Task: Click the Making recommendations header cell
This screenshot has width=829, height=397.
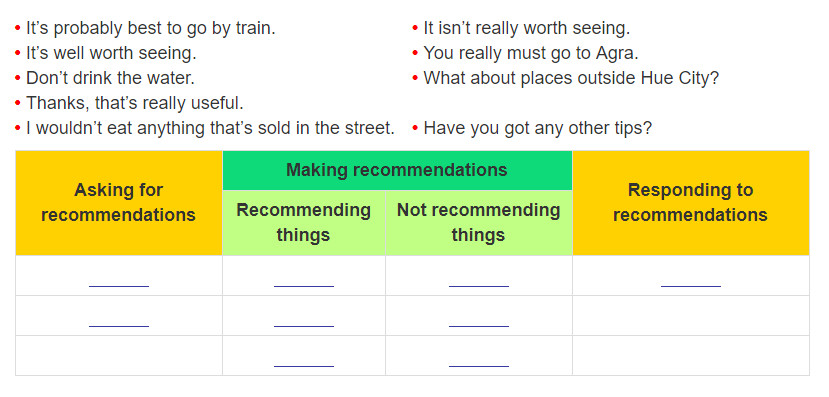Action: 397,170
